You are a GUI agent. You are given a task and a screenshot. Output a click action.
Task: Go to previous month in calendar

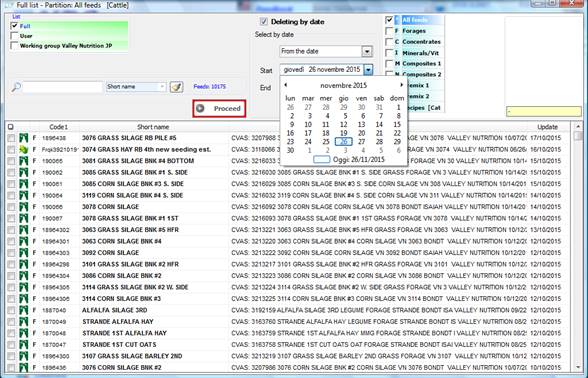[286, 85]
